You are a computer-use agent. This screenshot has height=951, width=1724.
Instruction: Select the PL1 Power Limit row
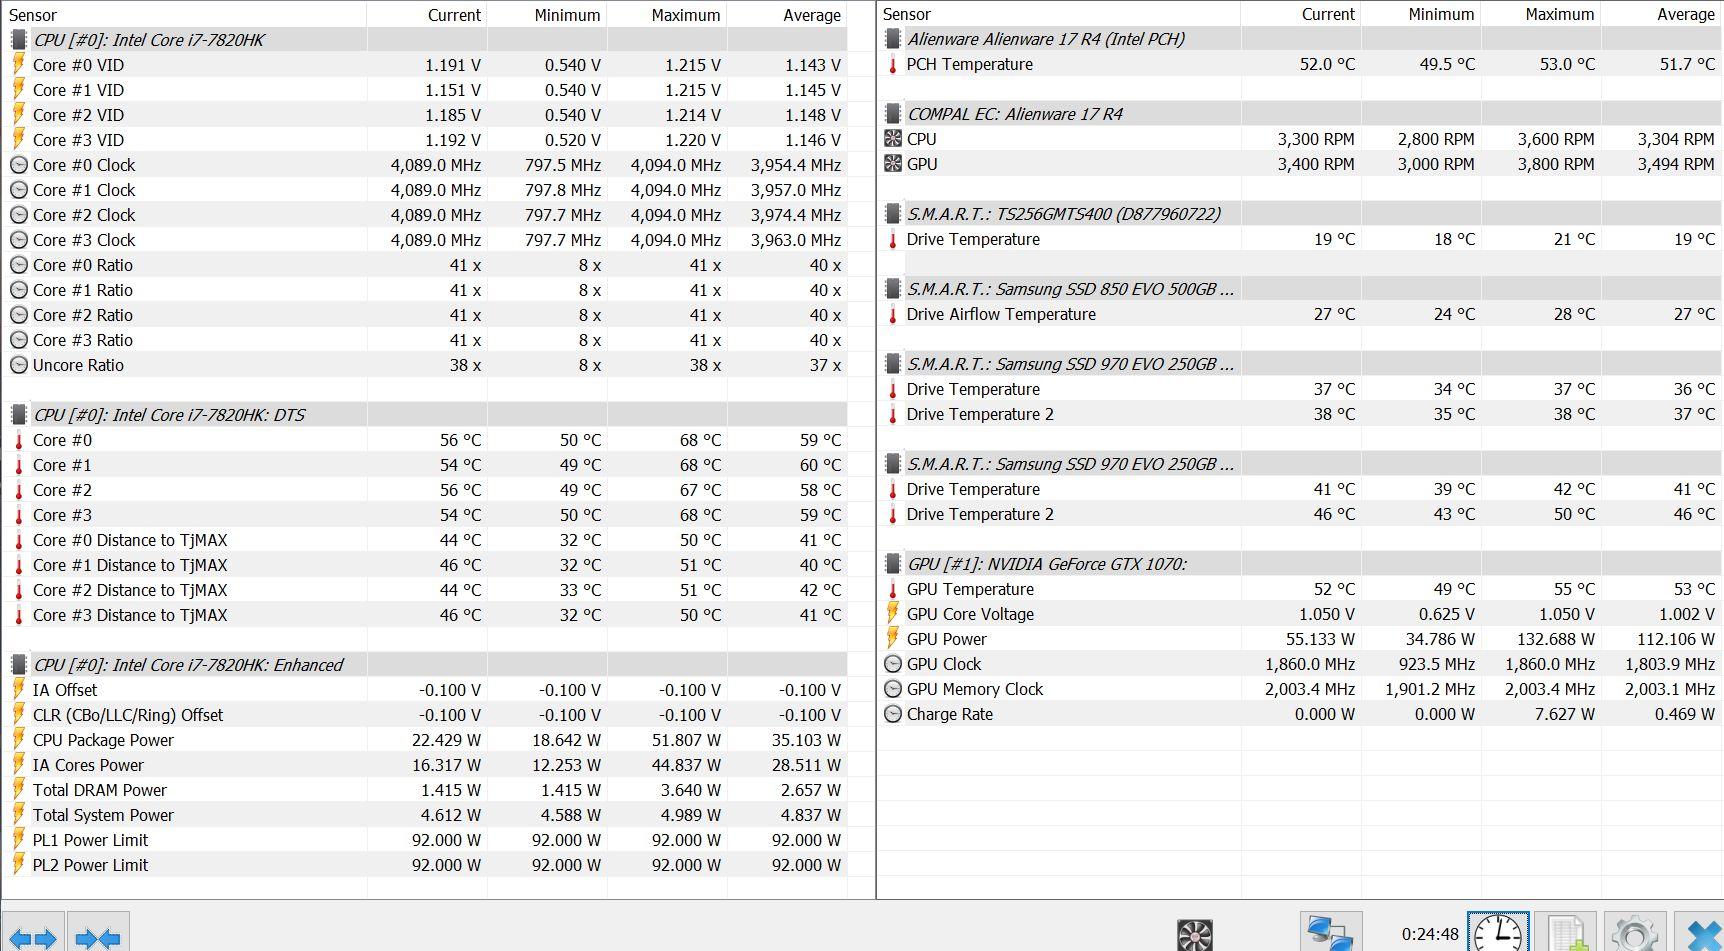click(x=426, y=840)
